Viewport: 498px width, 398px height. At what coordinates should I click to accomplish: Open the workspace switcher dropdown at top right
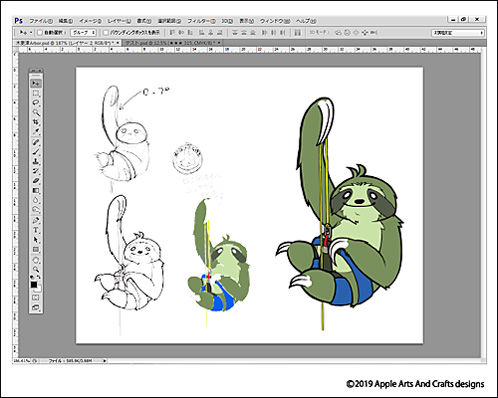458,33
